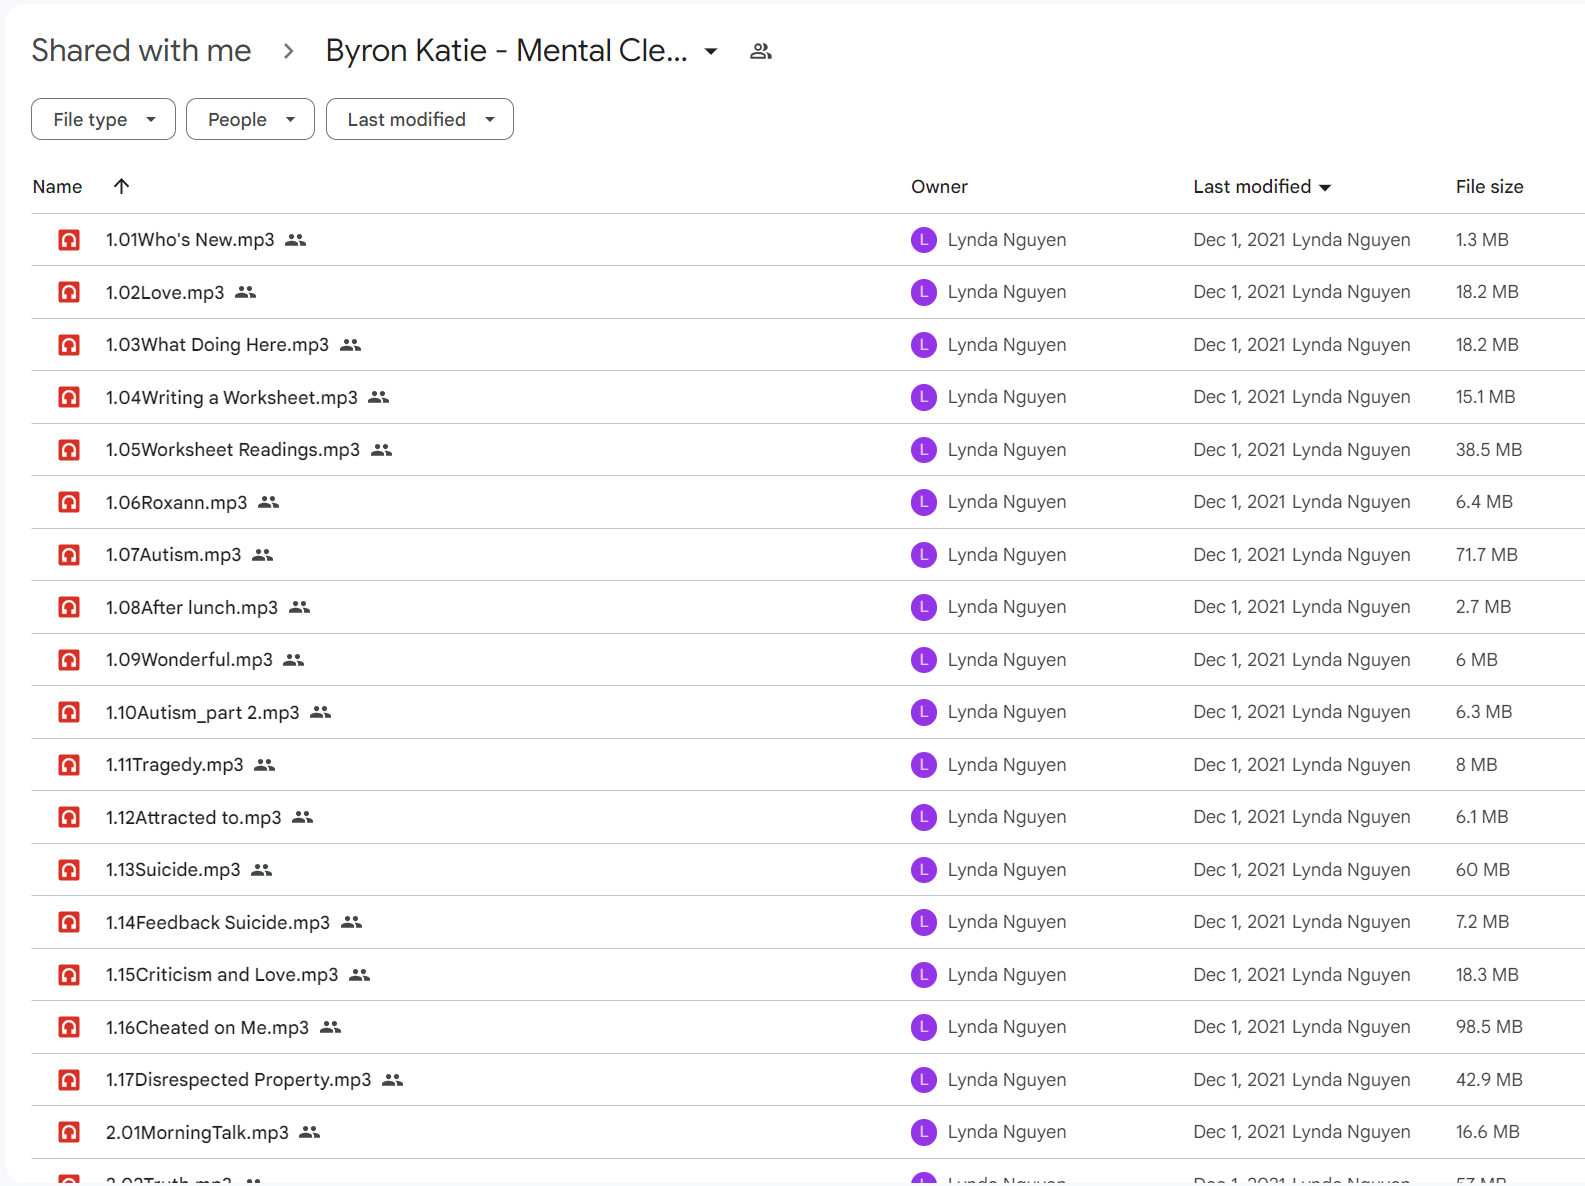Click the Byron Katie - Mental Cle... folder title
The height and width of the screenshot is (1186, 1585).
pyautogui.click(x=506, y=51)
